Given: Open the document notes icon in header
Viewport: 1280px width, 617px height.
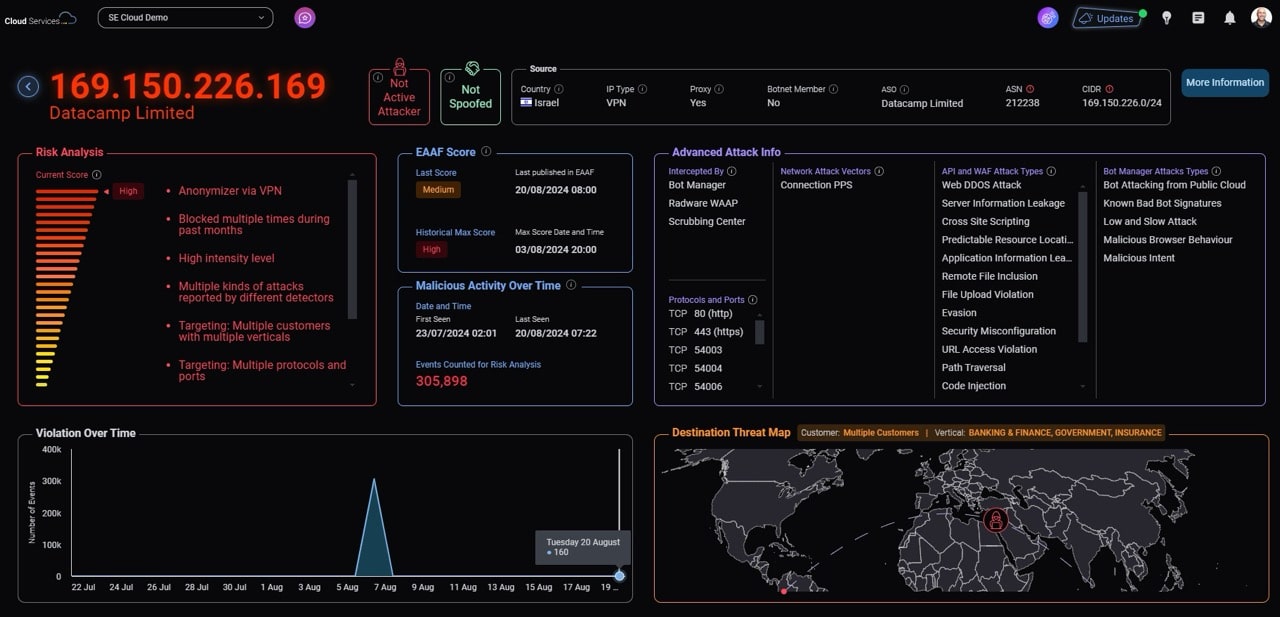Looking at the screenshot, I should pos(1199,18).
